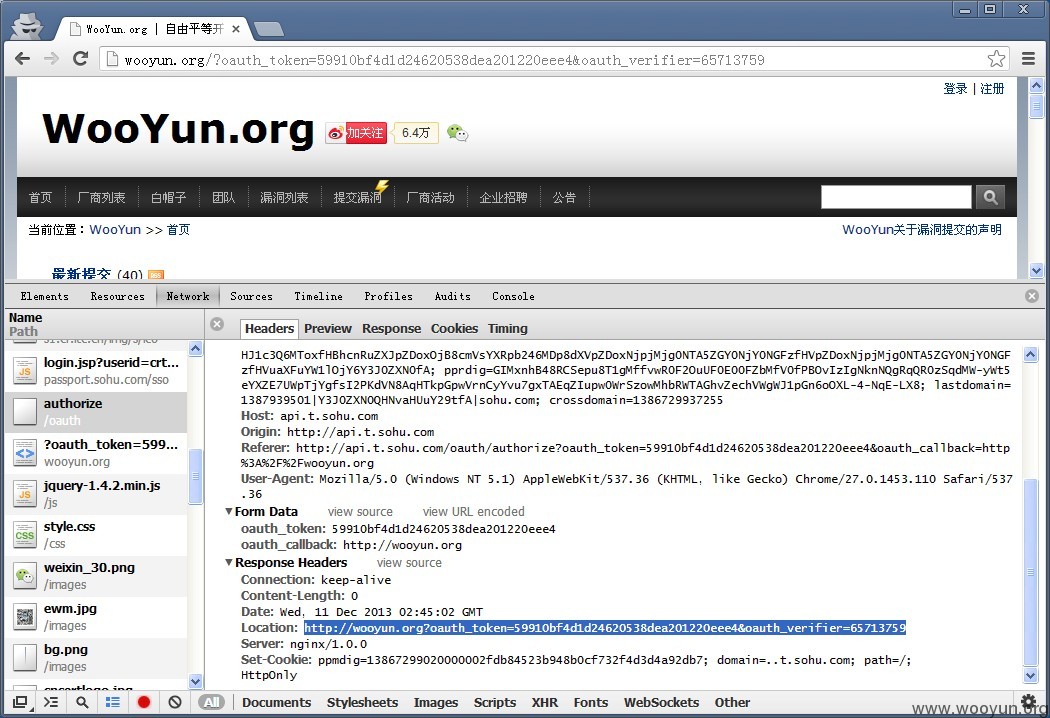Click down arrow of headers pane scrollbar
Viewport: 1050px width, 718px height.
(1031, 675)
